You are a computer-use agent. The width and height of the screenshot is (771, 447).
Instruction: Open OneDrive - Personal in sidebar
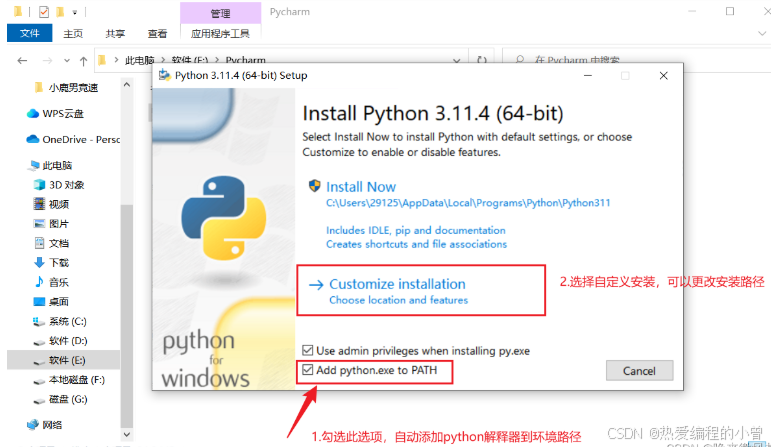tap(73, 140)
